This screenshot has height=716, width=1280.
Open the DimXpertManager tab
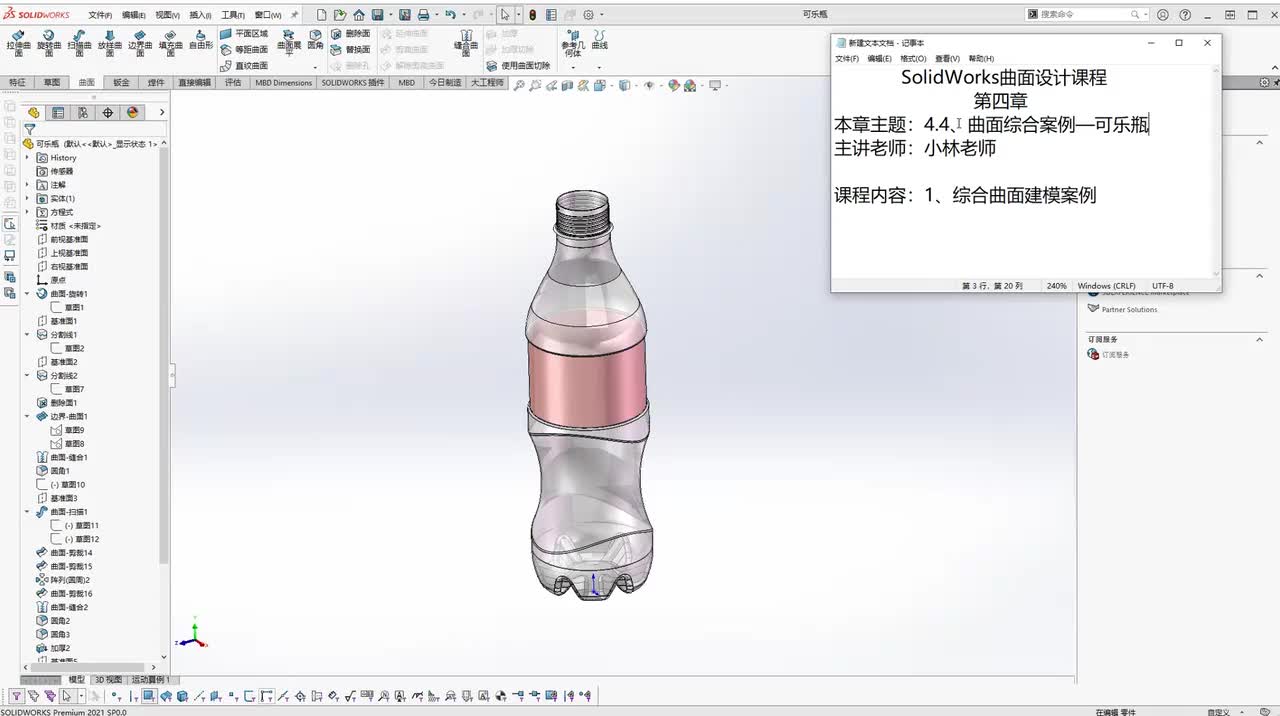point(108,112)
